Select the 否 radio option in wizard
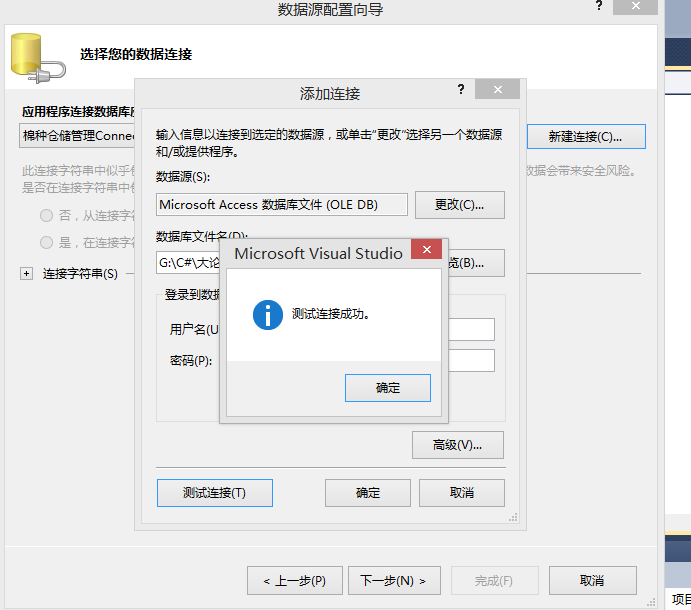Screen dimensions: 691x610 click(46, 216)
